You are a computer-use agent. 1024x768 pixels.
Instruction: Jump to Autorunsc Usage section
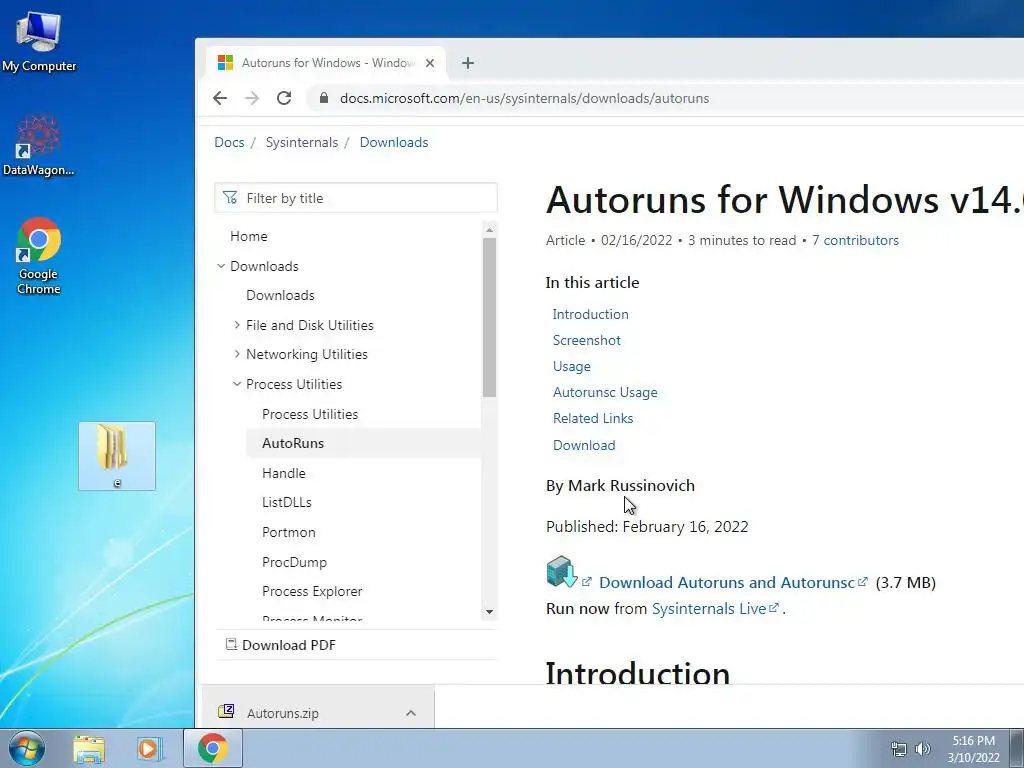click(605, 392)
